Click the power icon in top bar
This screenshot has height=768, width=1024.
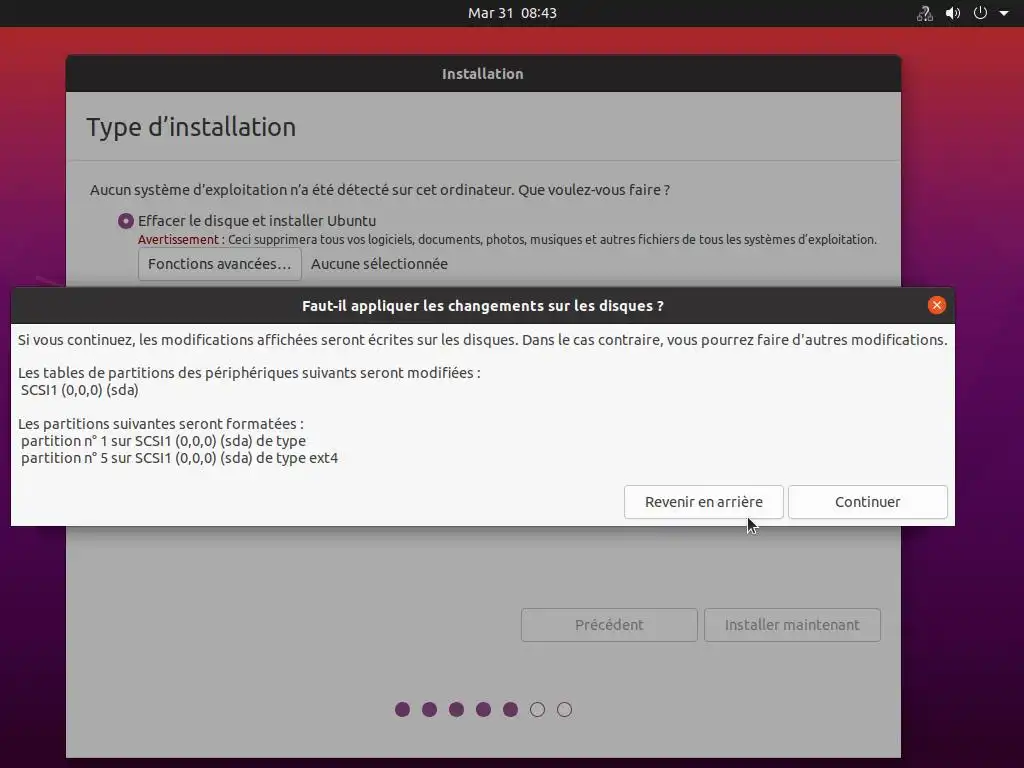(980, 13)
